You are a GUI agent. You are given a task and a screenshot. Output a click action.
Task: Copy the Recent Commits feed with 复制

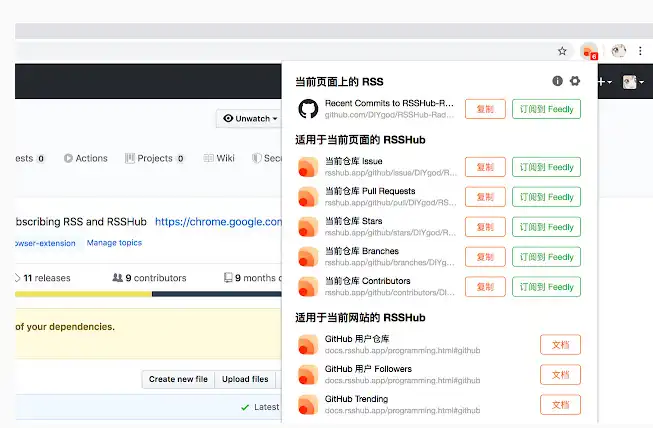tap(485, 109)
